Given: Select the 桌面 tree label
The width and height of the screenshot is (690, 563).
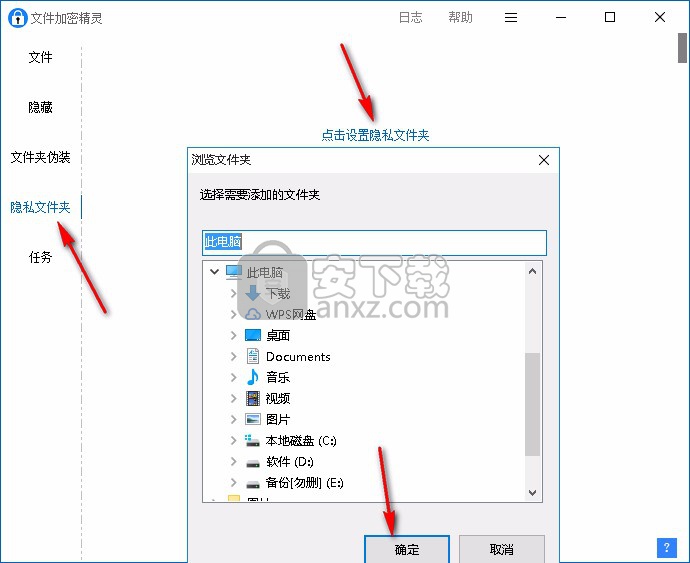Looking at the screenshot, I should click(x=278, y=335).
